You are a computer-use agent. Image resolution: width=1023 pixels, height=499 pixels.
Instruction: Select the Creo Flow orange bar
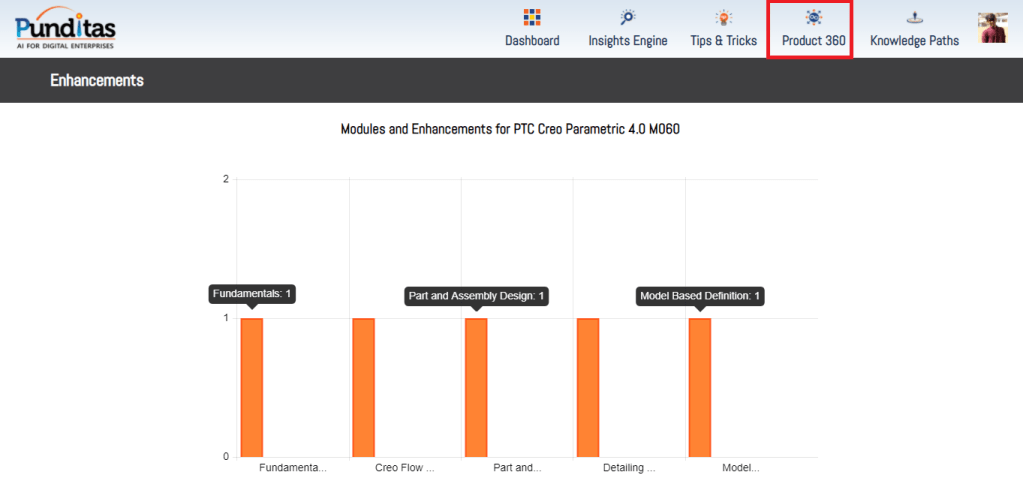364,387
